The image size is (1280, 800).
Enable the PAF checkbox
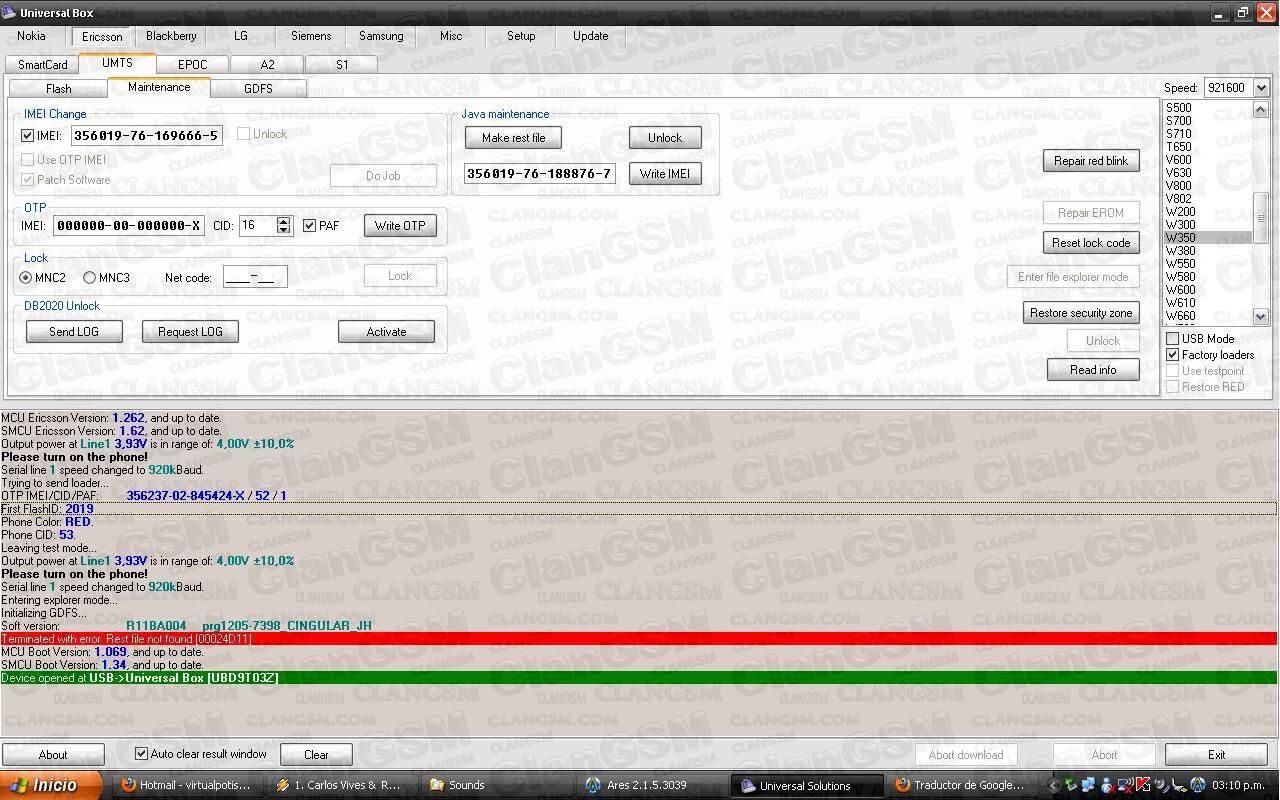(x=310, y=225)
